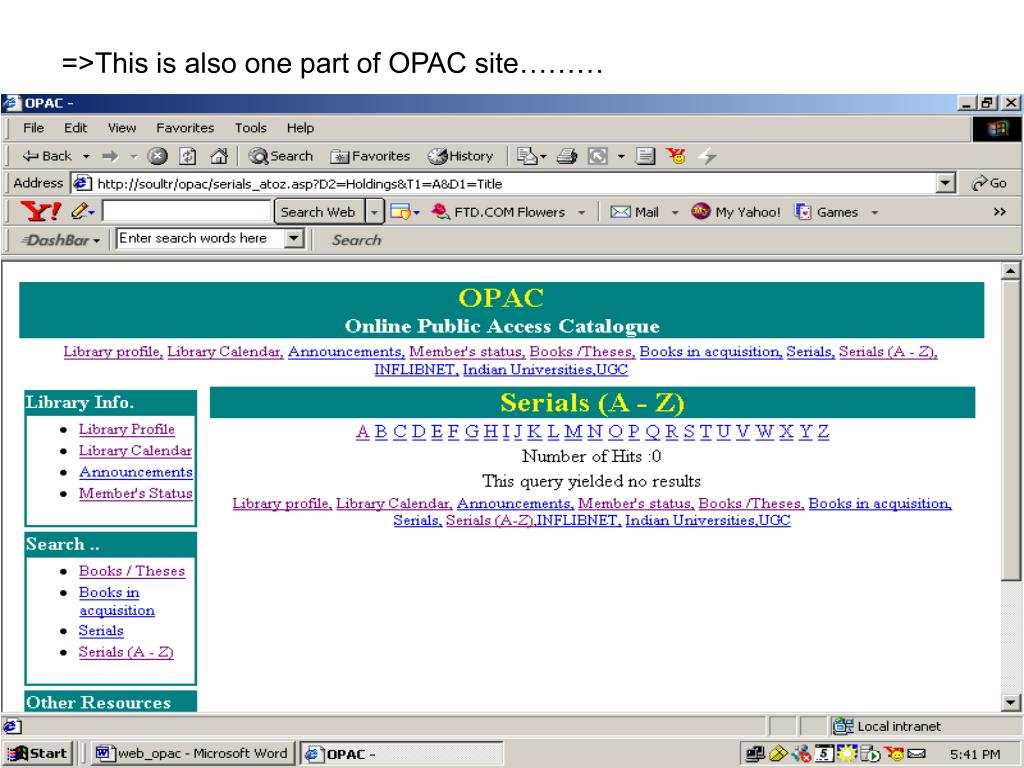Switch to web_opac Microsoft Word taskbar item
Viewport: 1024px width, 768px height.
(x=192, y=753)
